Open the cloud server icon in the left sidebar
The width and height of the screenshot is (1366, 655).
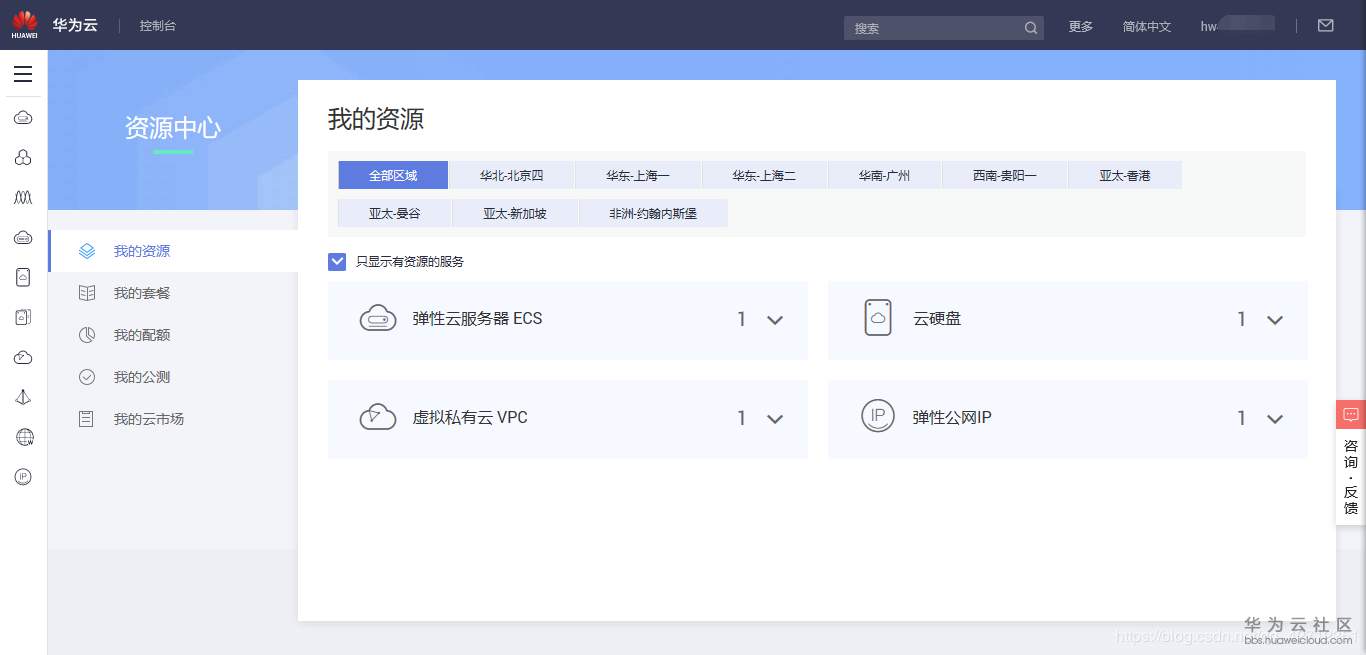click(23, 118)
